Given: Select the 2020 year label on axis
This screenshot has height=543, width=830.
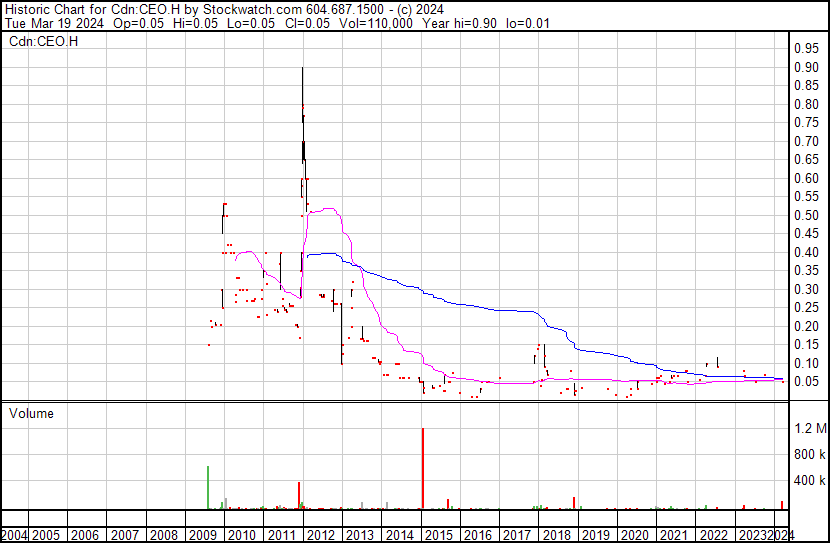Looking at the screenshot, I should pos(635,535).
